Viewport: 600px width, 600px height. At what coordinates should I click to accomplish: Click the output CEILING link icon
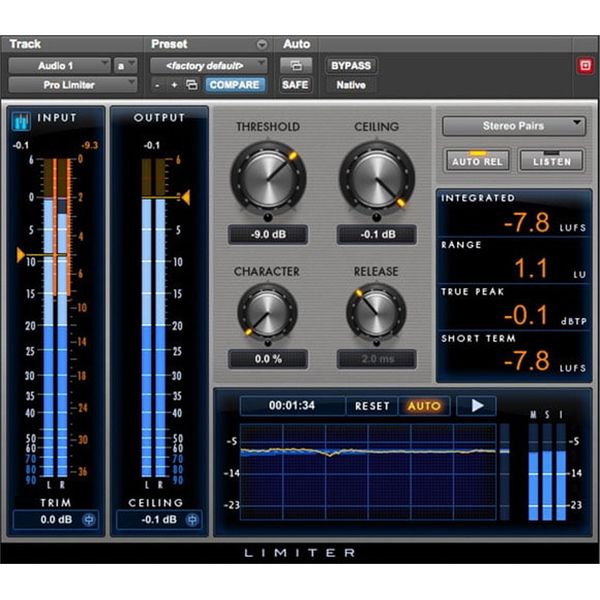pos(192,520)
